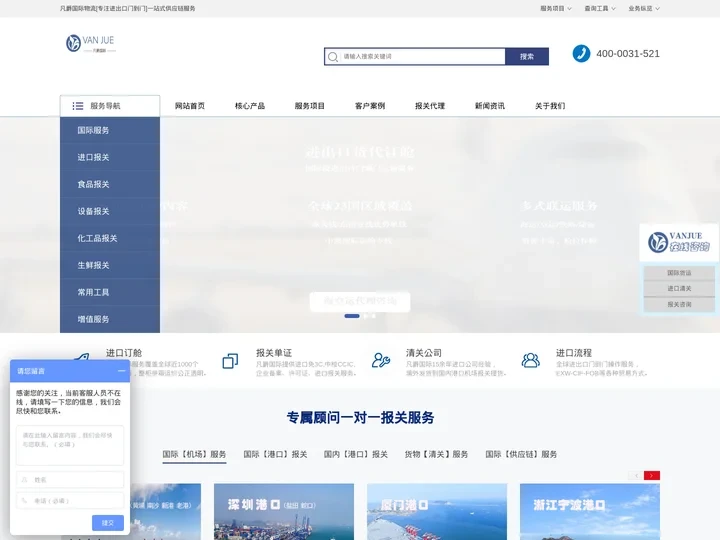This screenshot has width=720, height=540.
Task: Click the list icon beside 服务导航
Action: [x=78, y=106]
